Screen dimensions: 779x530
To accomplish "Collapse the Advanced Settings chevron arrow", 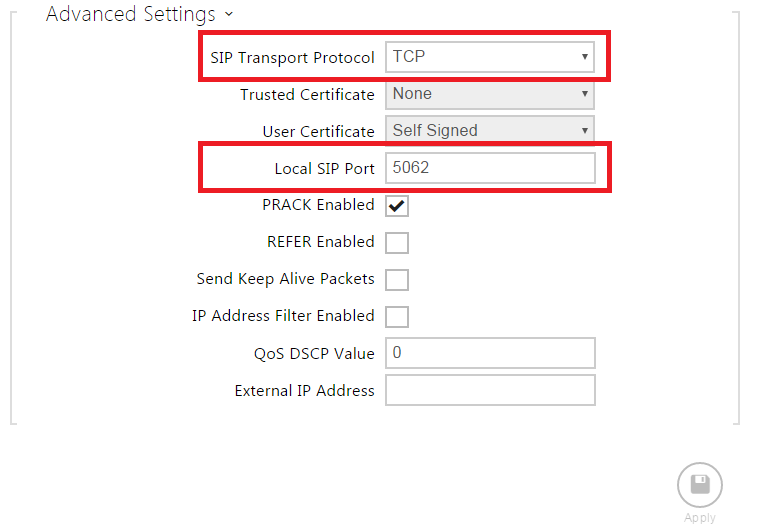I will (x=229, y=15).
